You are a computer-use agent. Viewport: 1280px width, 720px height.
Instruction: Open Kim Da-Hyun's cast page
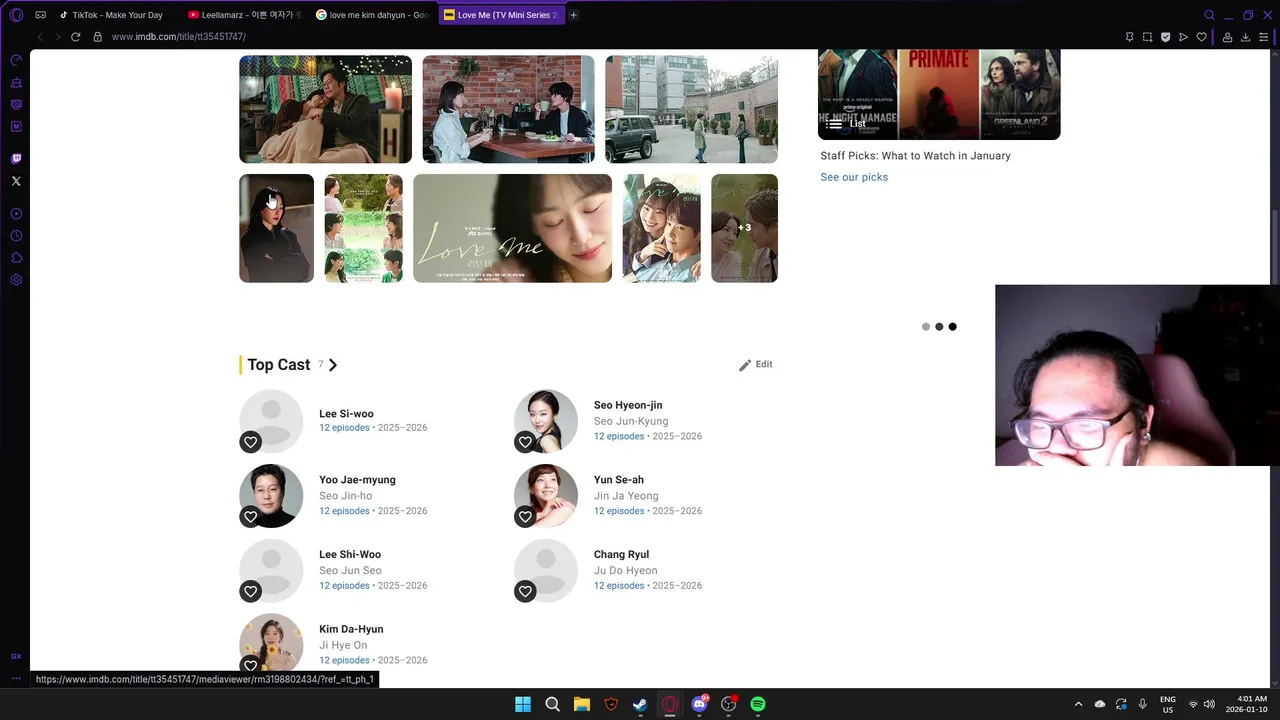pos(351,629)
